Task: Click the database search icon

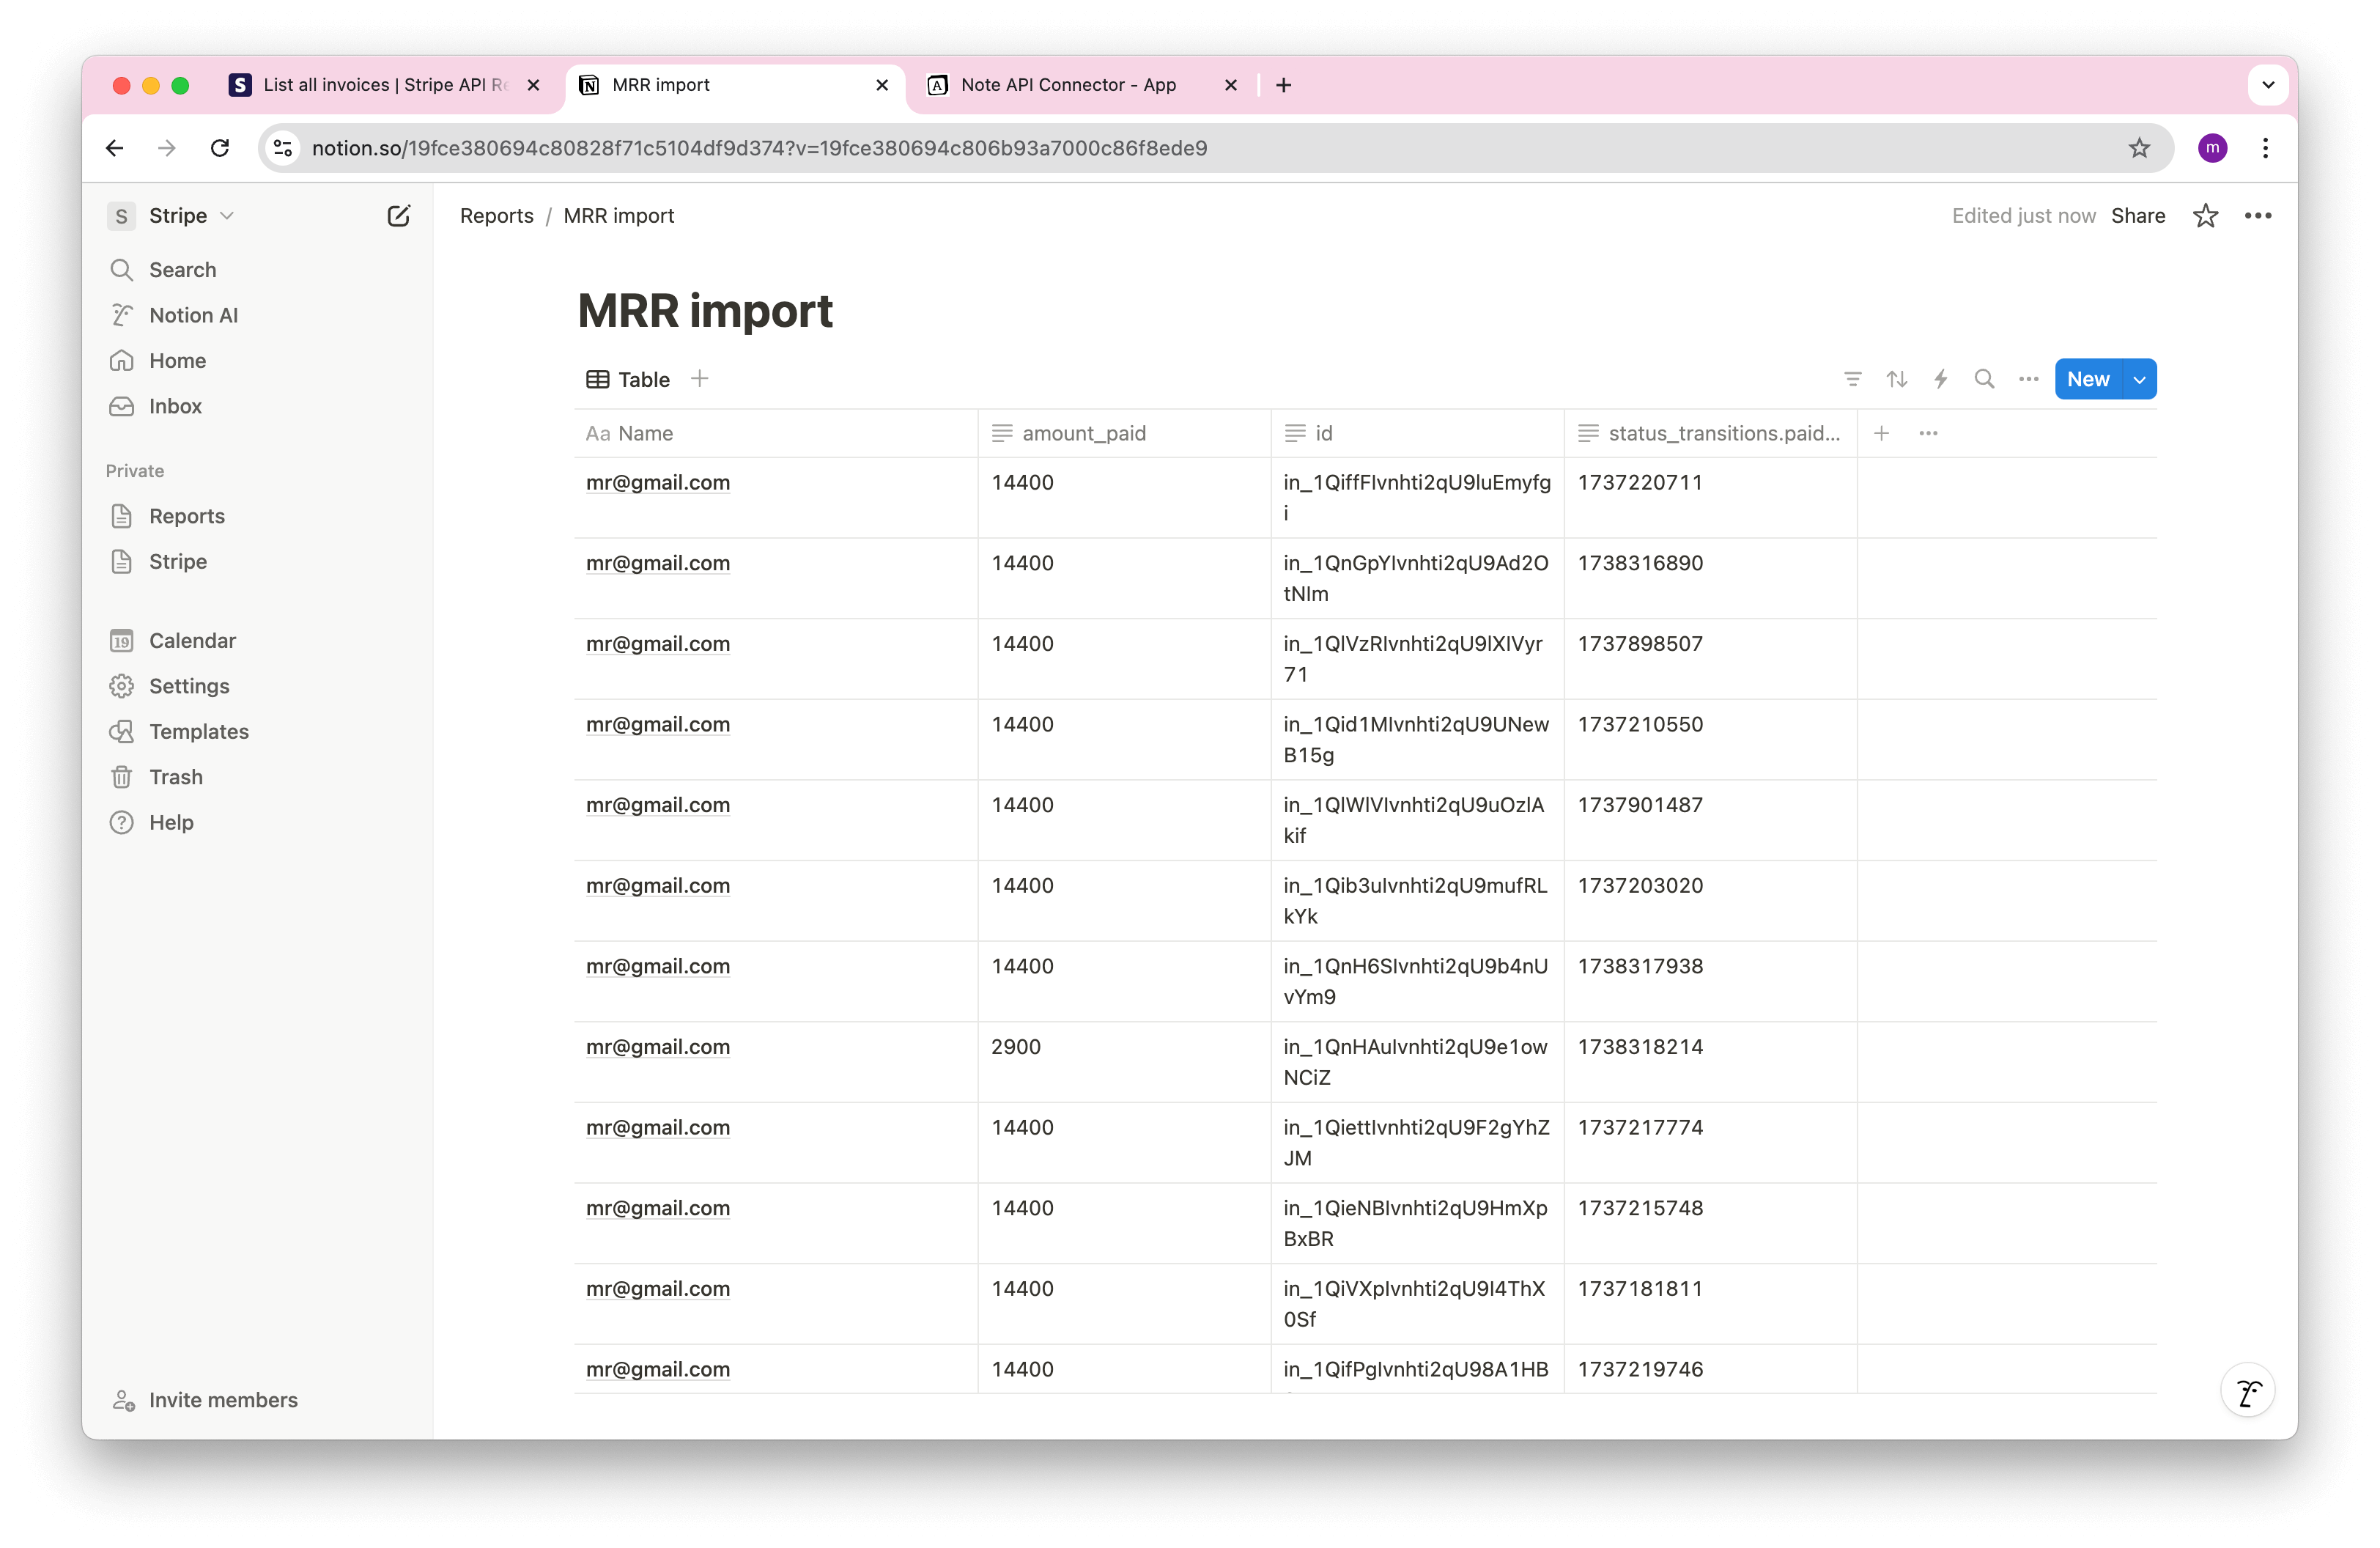Action: (x=1985, y=379)
